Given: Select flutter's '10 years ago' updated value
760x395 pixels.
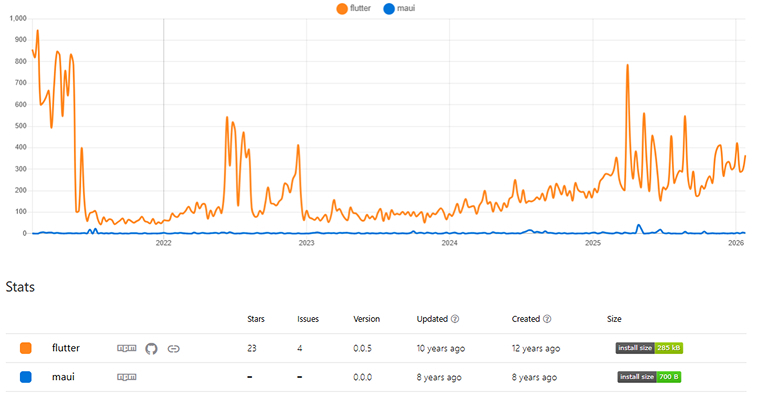Looking at the screenshot, I should [x=441, y=348].
